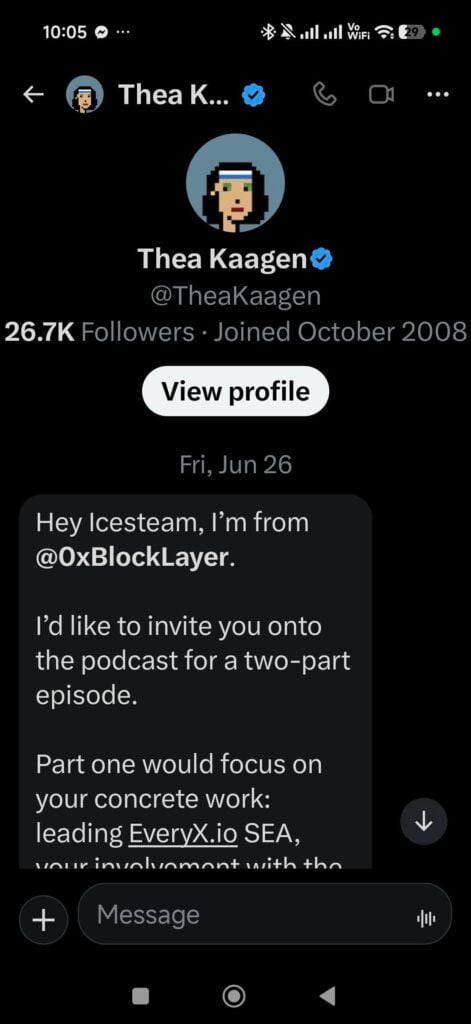Open the large pixel-art profile picture

[x=235, y=184]
